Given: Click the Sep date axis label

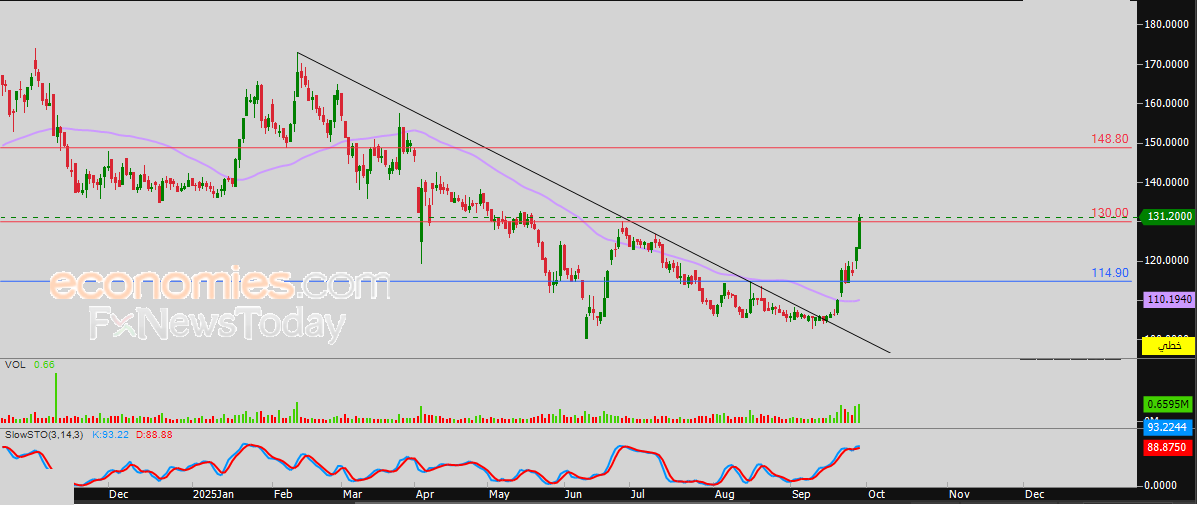Looking at the screenshot, I should tap(801, 495).
